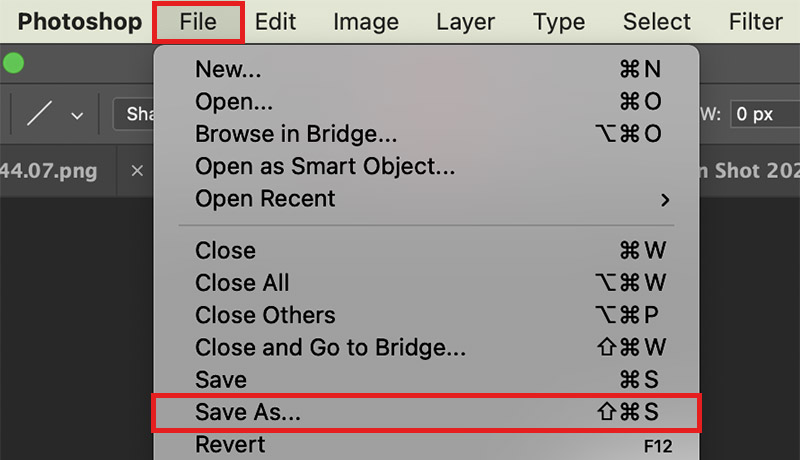Click Close All menu item
Screen dimensions: 800x460
click(427, 283)
